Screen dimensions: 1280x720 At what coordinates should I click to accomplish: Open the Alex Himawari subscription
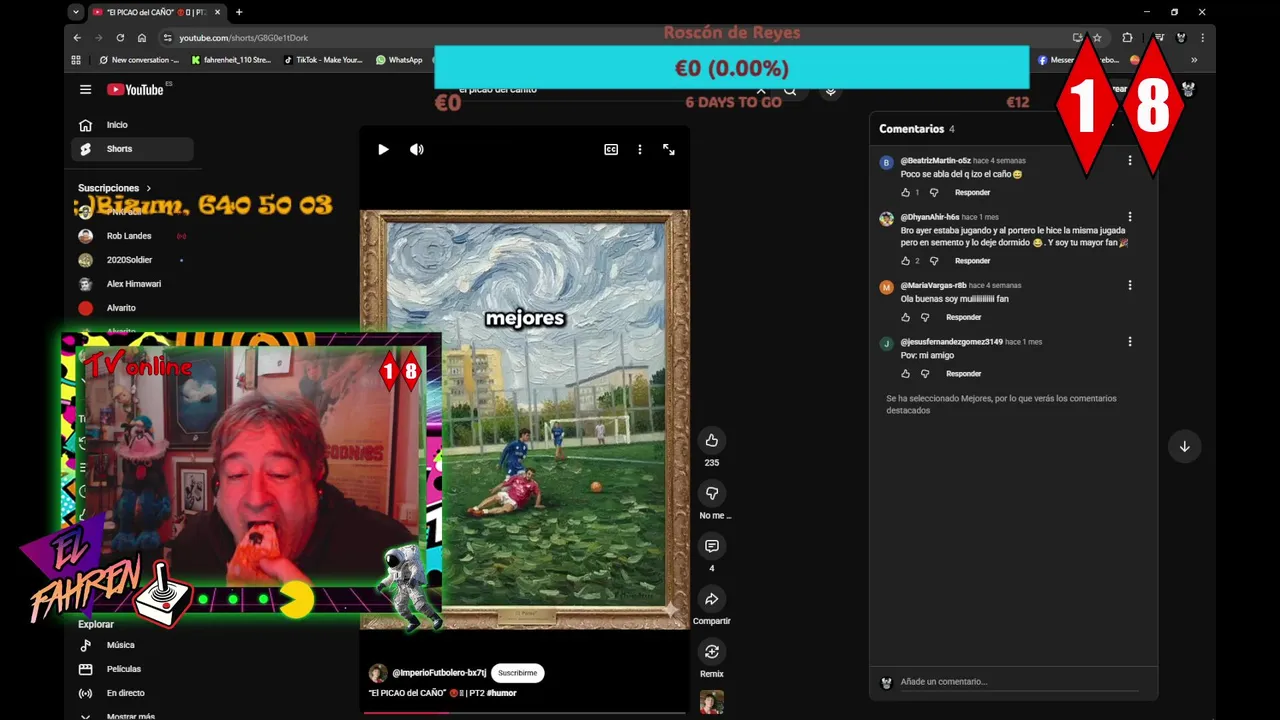click(x=132, y=284)
